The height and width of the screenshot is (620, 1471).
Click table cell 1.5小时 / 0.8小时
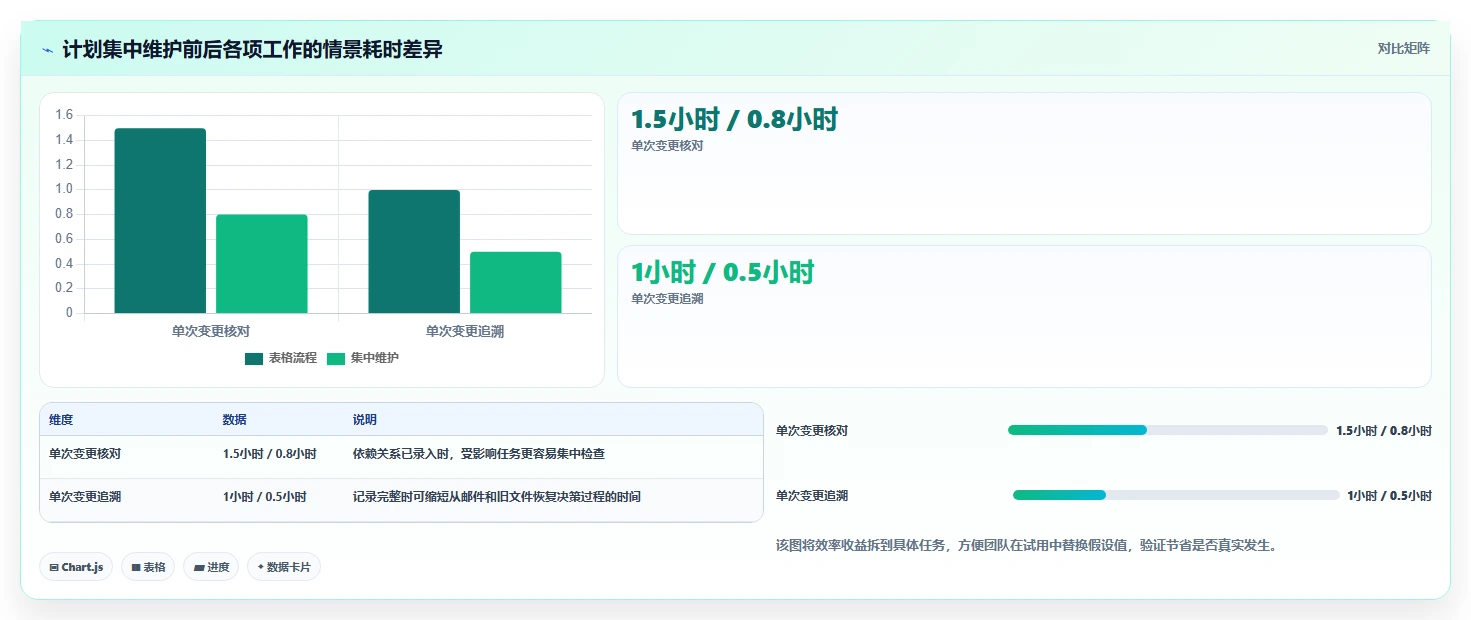pyautogui.click(x=270, y=454)
